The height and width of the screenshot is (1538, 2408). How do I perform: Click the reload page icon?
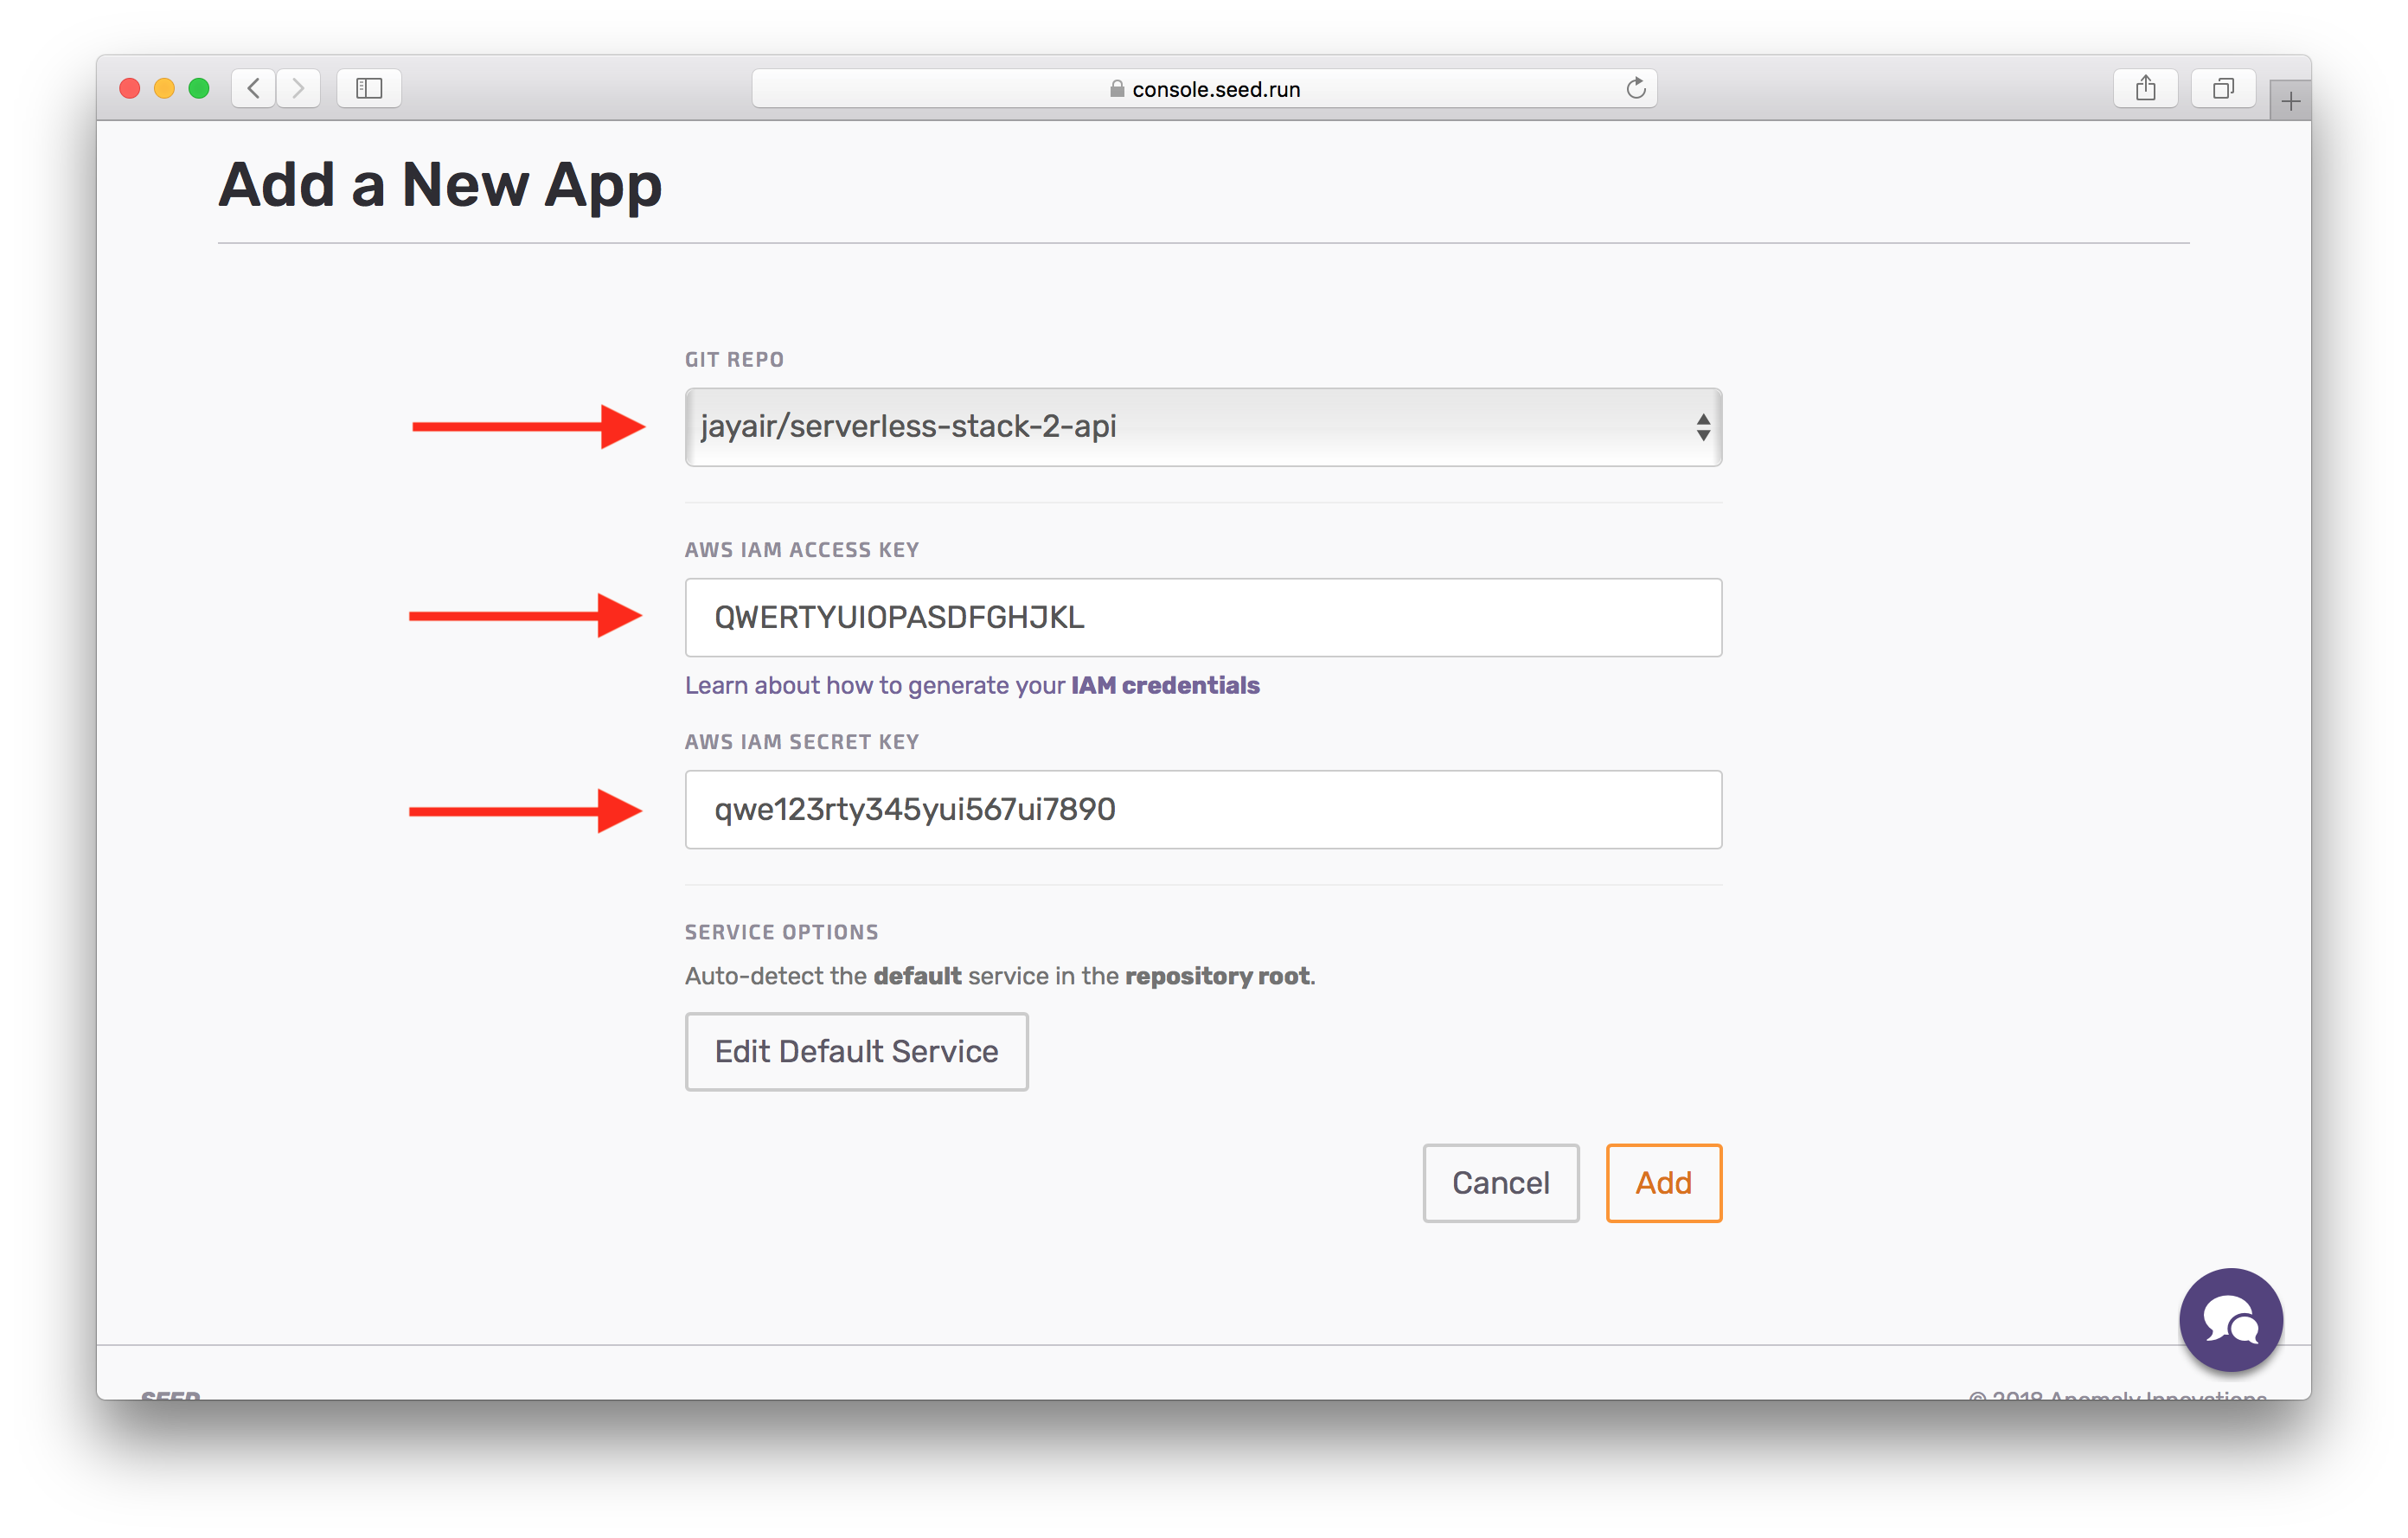click(x=1635, y=88)
